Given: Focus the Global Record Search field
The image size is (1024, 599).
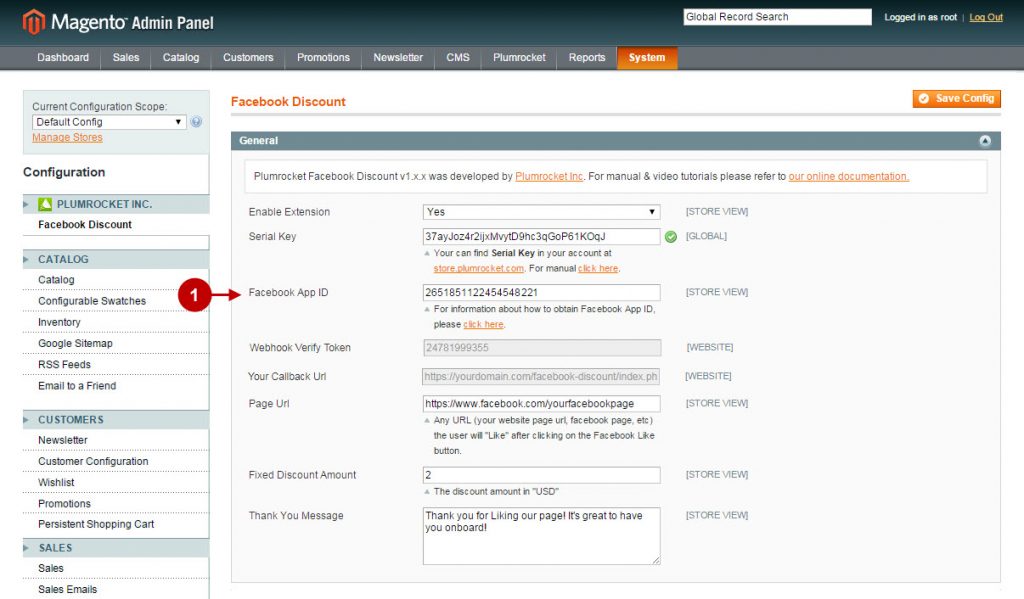Looking at the screenshot, I should [x=777, y=17].
